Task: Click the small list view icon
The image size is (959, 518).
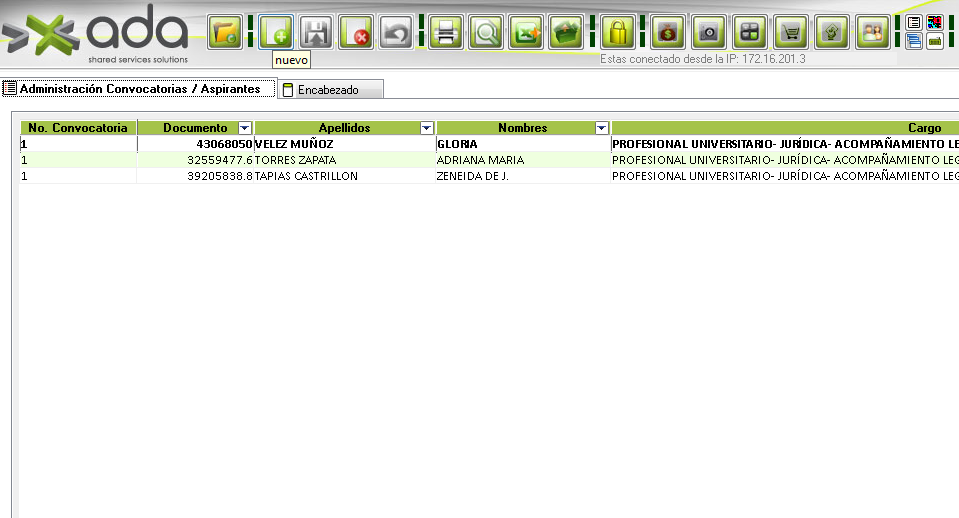Action: (x=914, y=23)
